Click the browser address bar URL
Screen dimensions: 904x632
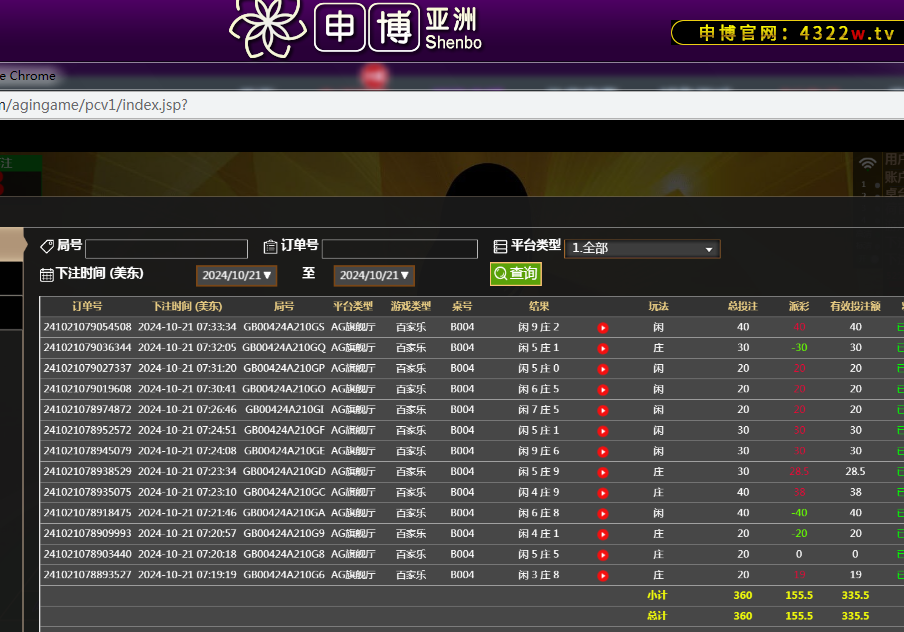point(95,105)
